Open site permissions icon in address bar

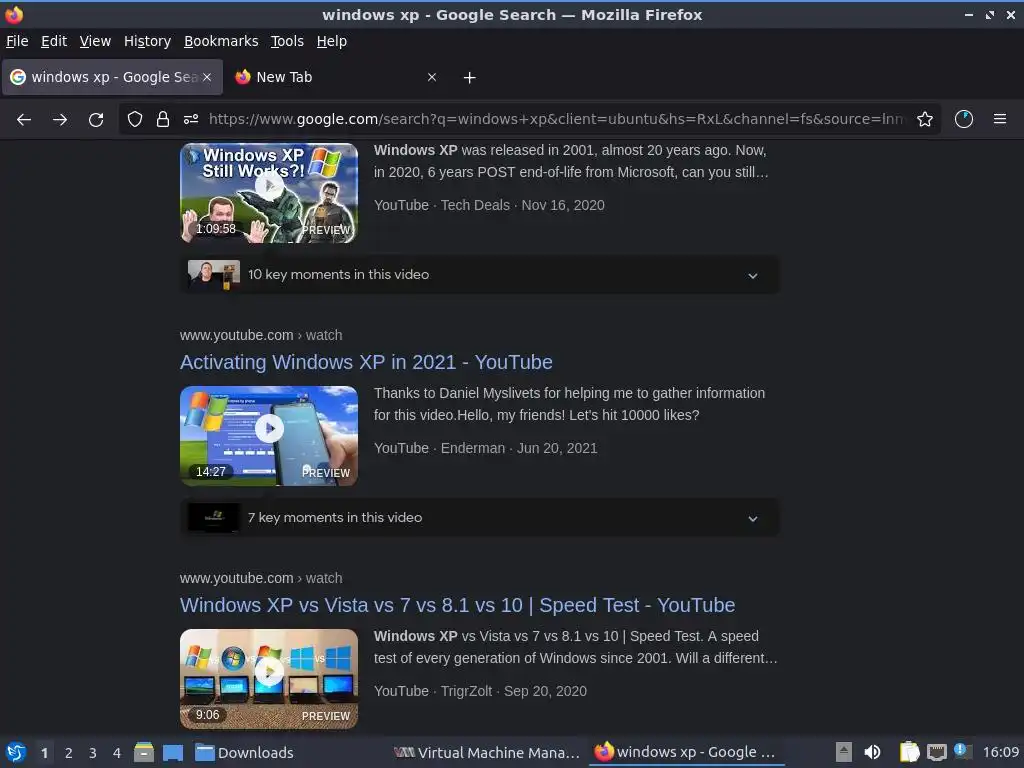point(191,119)
